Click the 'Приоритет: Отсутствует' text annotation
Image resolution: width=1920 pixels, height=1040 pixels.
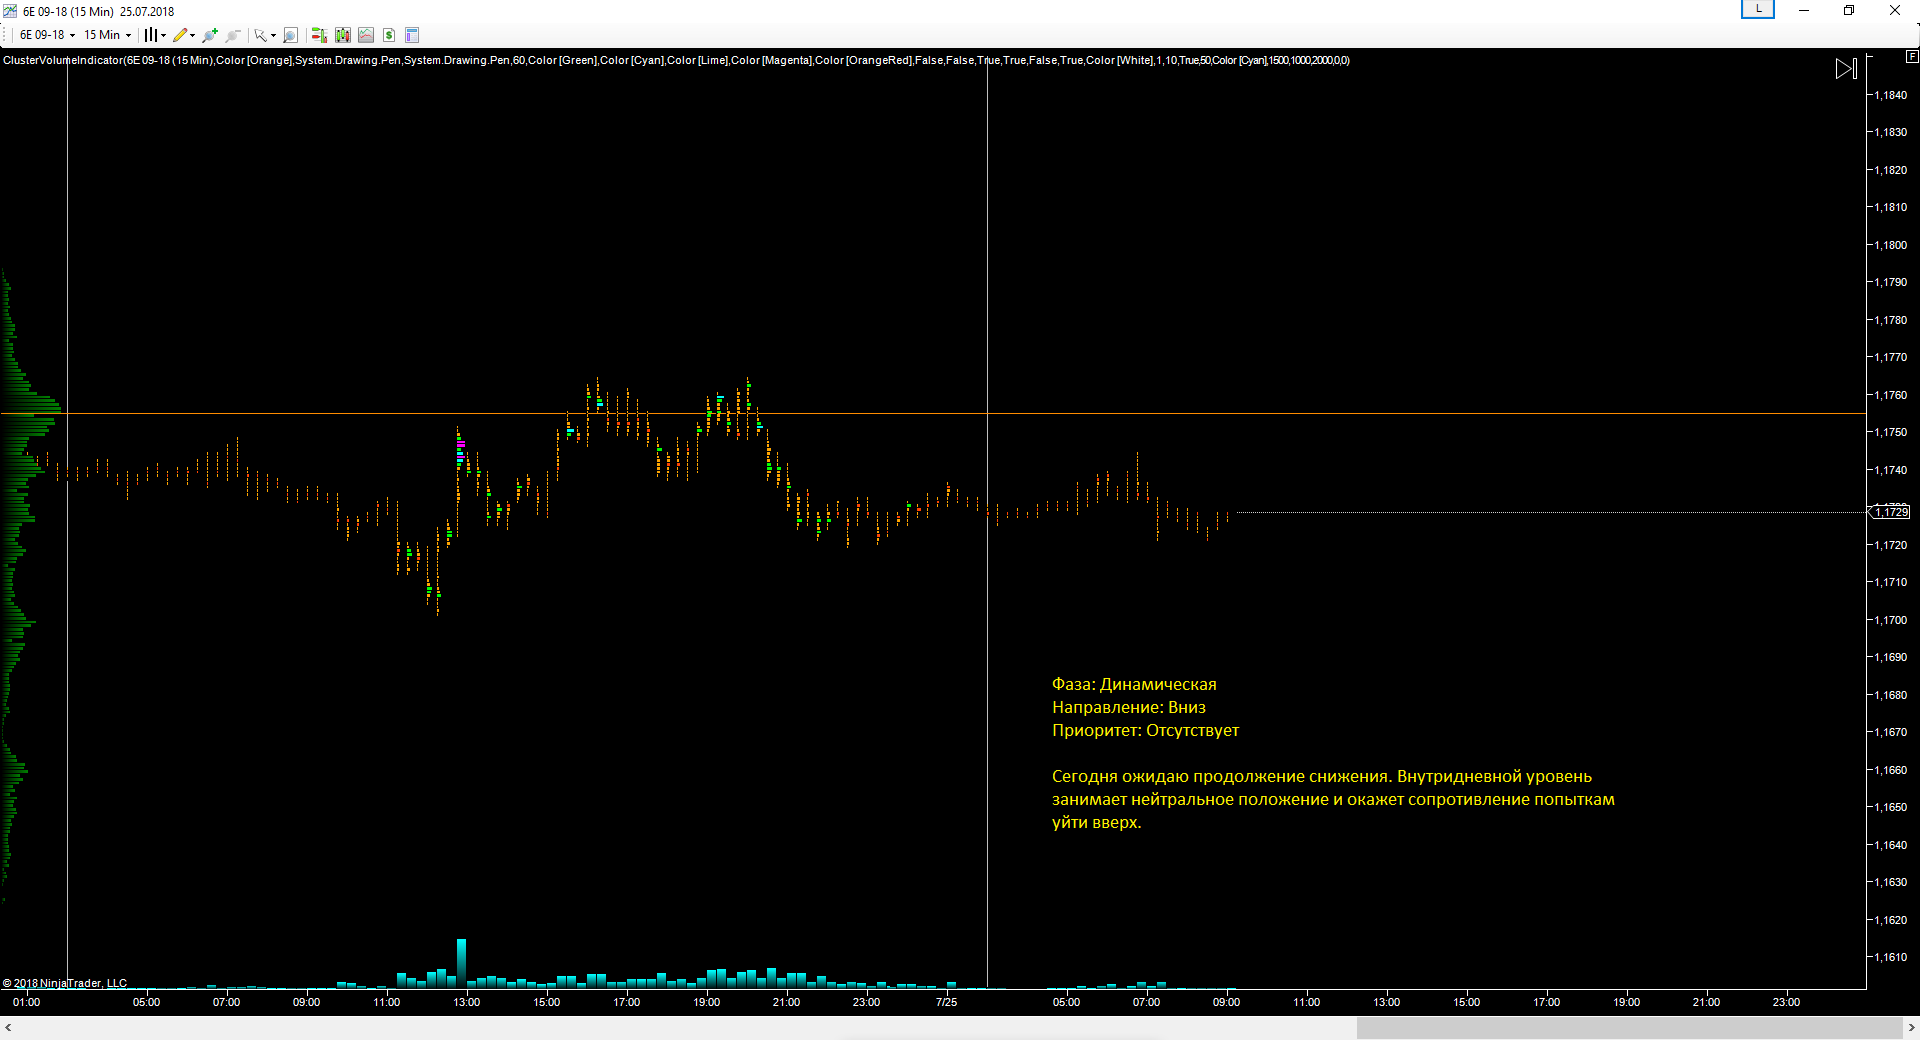coord(1145,730)
